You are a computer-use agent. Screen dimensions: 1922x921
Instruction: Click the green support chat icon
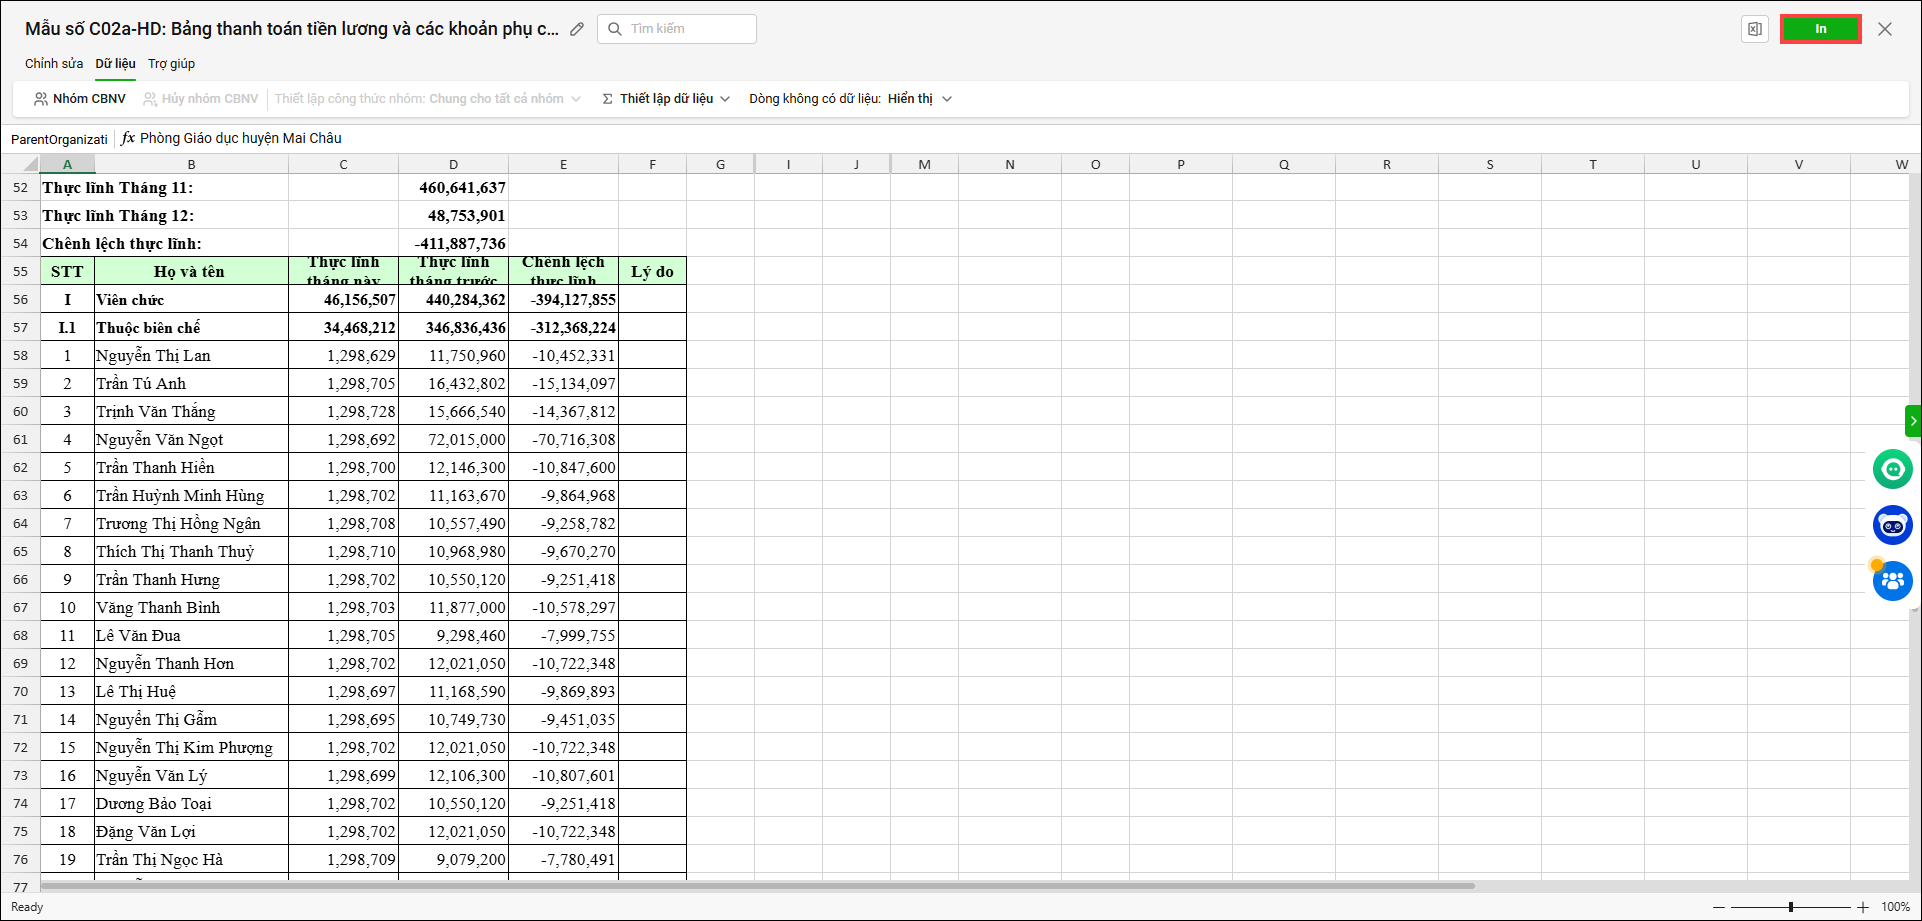pyautogui.click(x=1892, y=469)
